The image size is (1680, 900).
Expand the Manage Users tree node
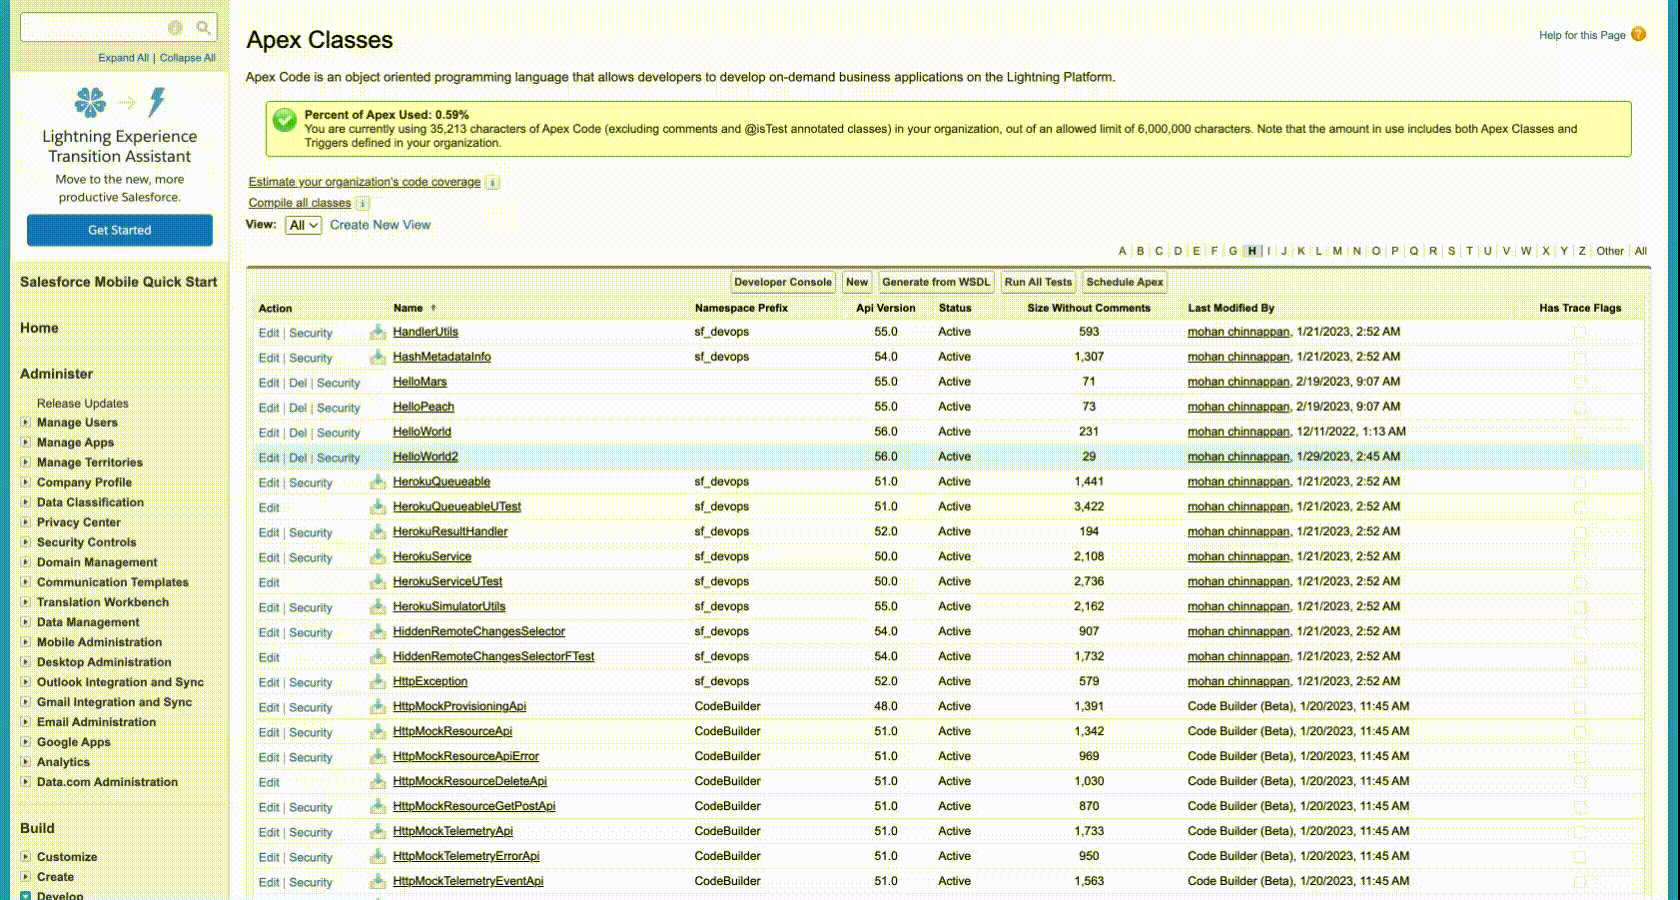tap(26, 422)
